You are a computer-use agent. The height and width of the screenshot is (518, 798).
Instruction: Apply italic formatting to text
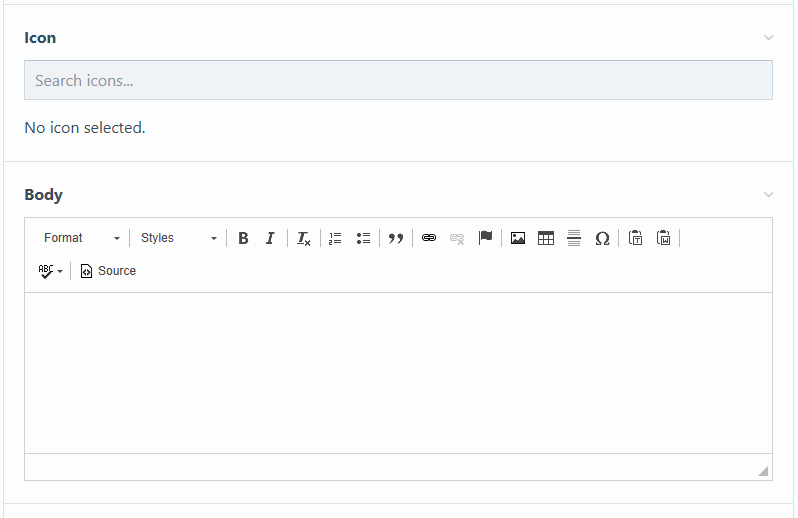click(x=270, y=238)
